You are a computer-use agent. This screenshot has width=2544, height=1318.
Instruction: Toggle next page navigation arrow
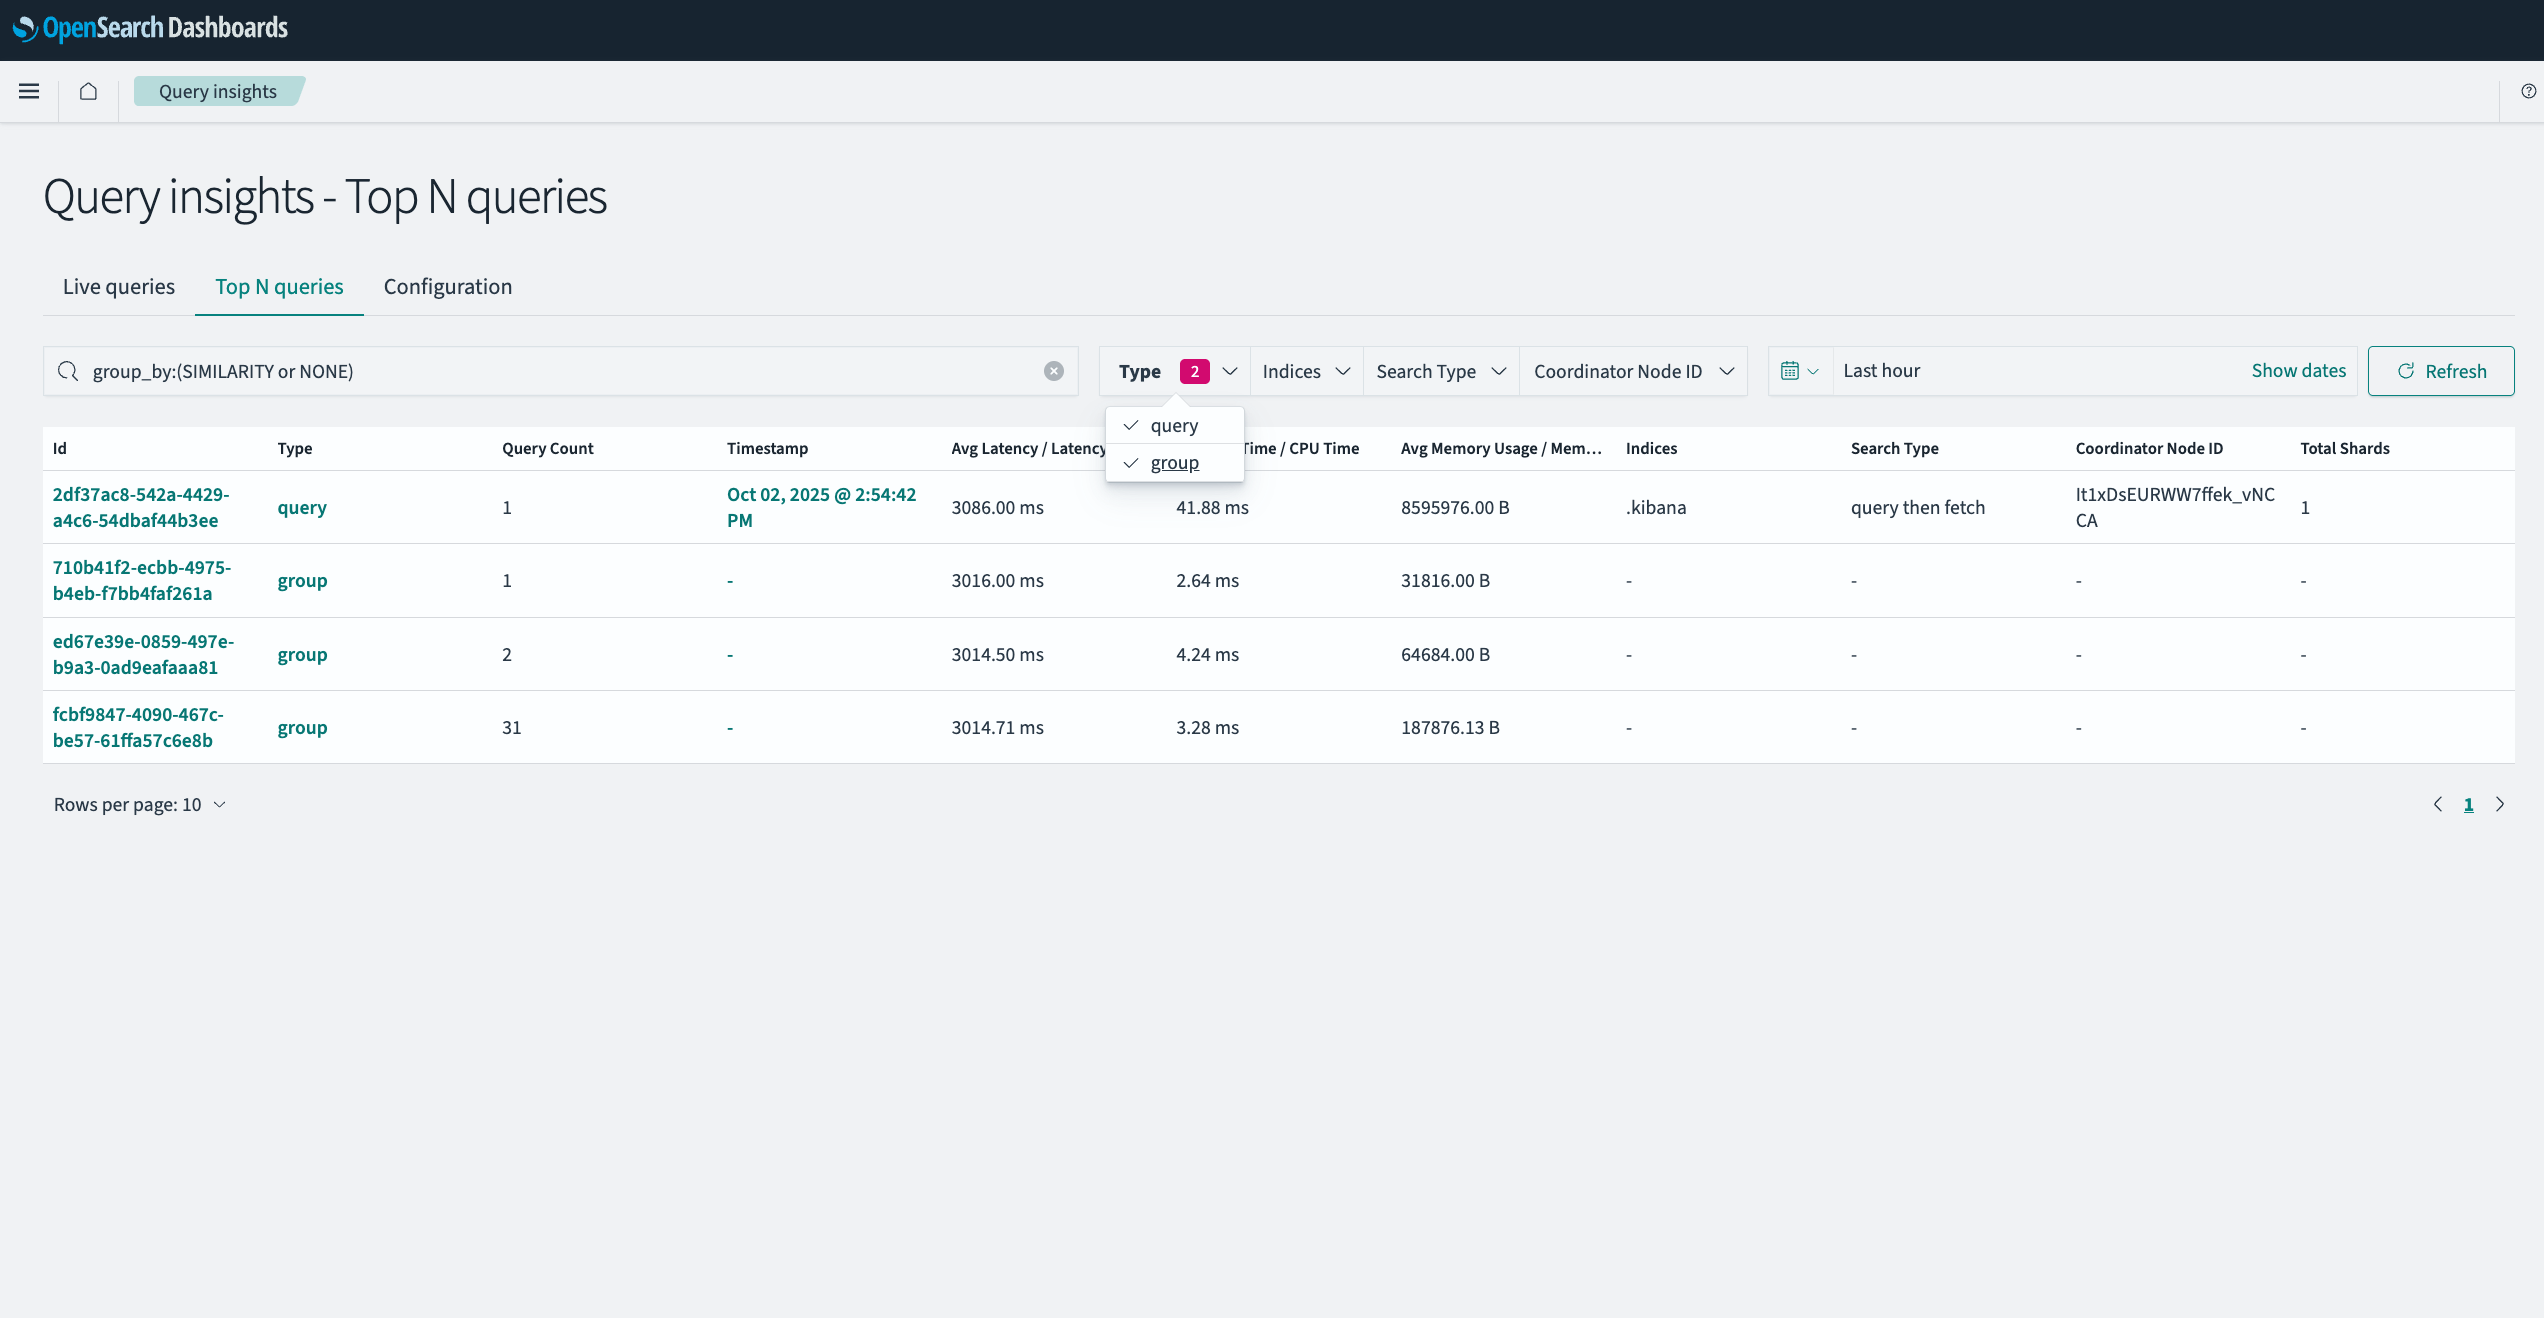pyautogui.click(x=2500, y=804)
